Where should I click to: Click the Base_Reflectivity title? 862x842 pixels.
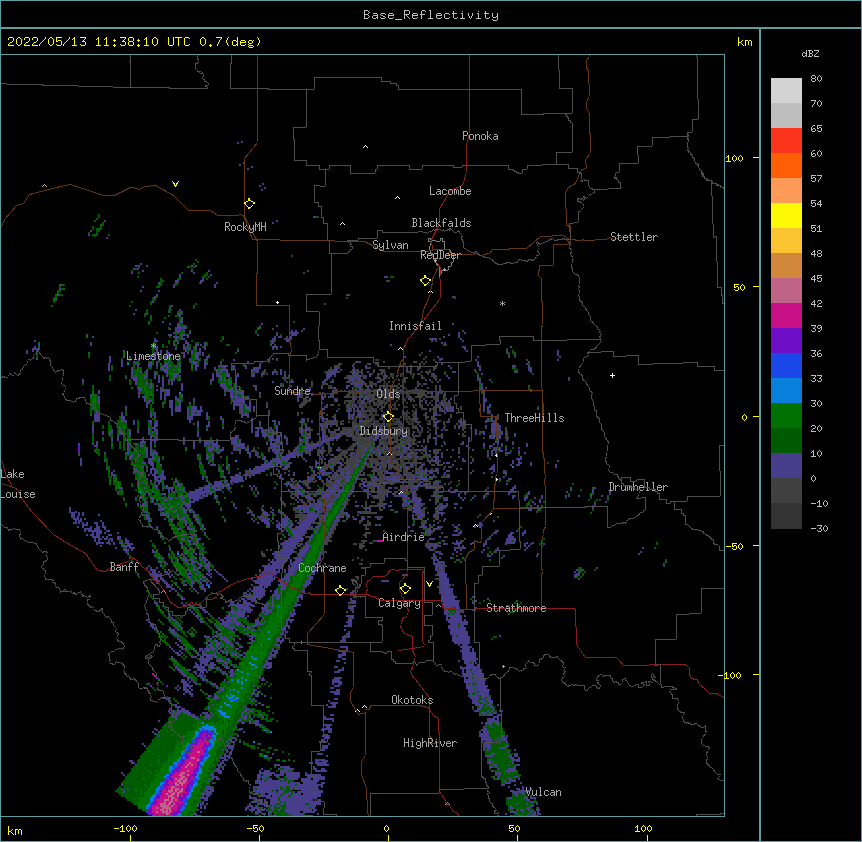431,15
